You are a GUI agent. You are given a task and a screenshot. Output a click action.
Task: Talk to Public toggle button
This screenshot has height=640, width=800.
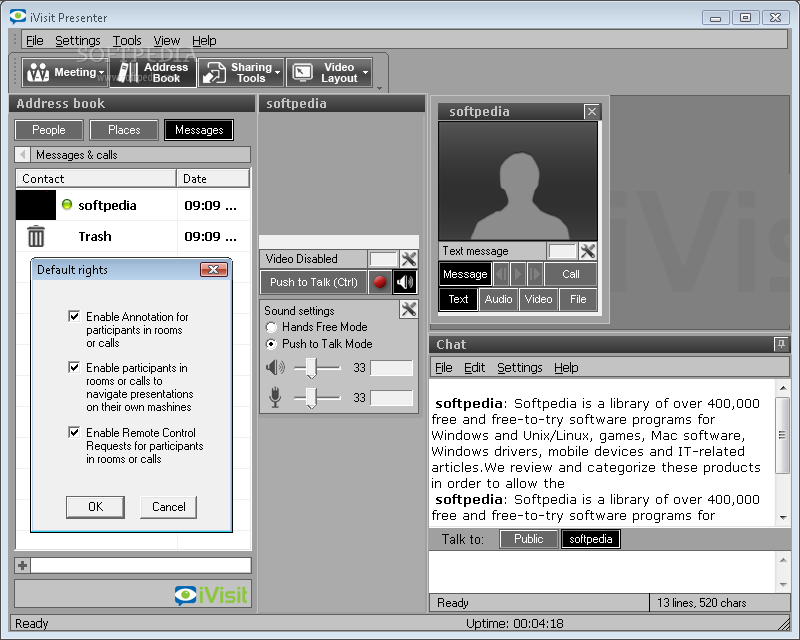(529, 539)
